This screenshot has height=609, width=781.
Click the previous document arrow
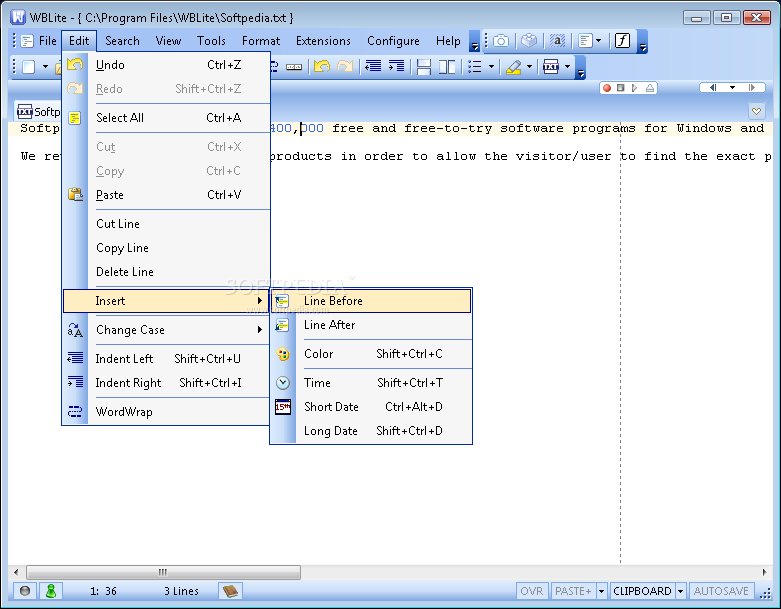[713, 88]
